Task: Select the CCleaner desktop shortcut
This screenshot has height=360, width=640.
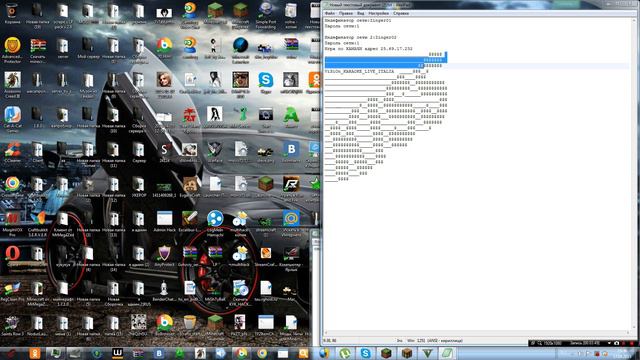Action: (12, 153)
